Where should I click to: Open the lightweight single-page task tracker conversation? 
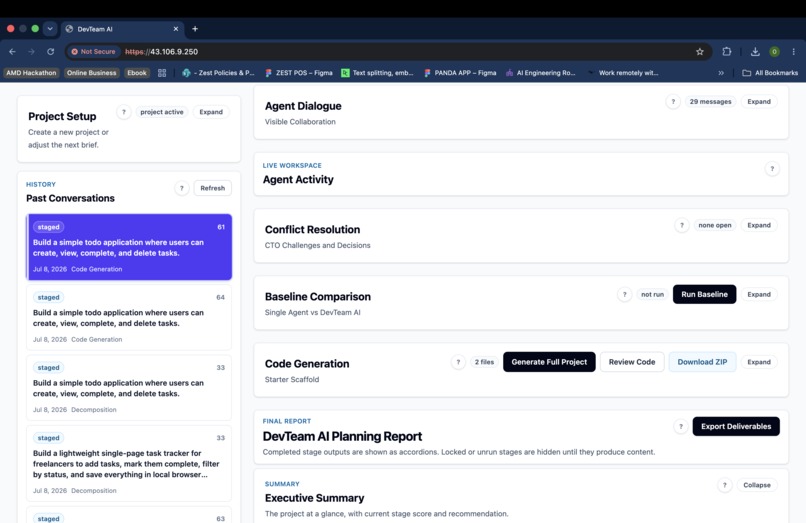(x=129, y=463)
